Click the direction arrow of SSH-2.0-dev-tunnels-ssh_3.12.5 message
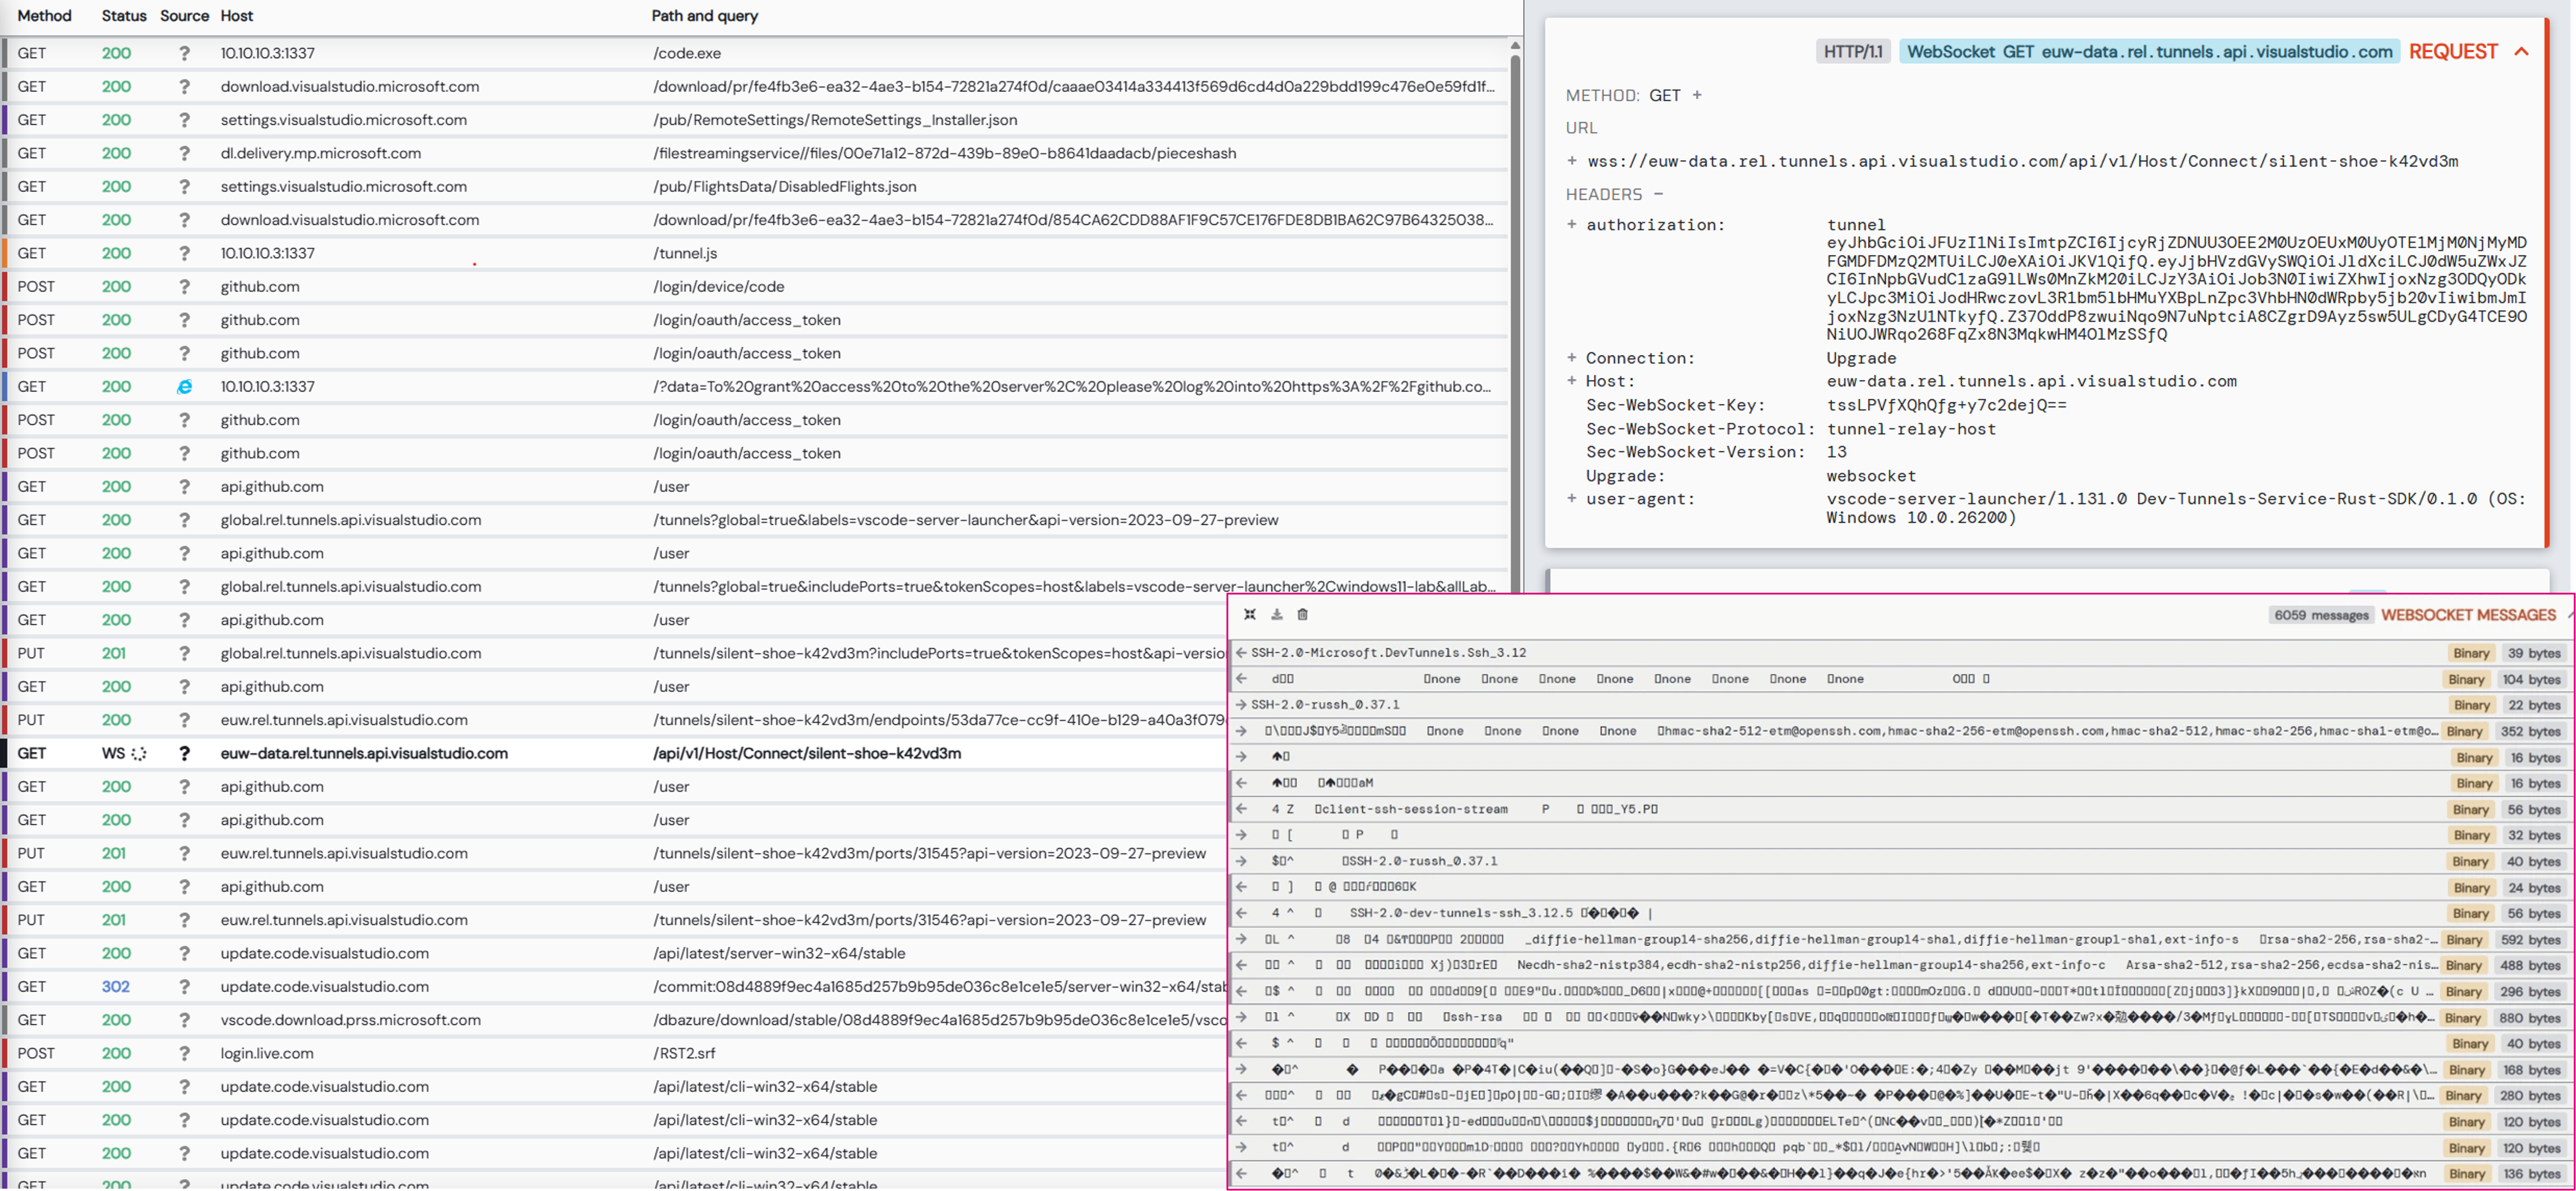The width and height of the screenshot is (2576, 1191). click(x=1241, y=913)
